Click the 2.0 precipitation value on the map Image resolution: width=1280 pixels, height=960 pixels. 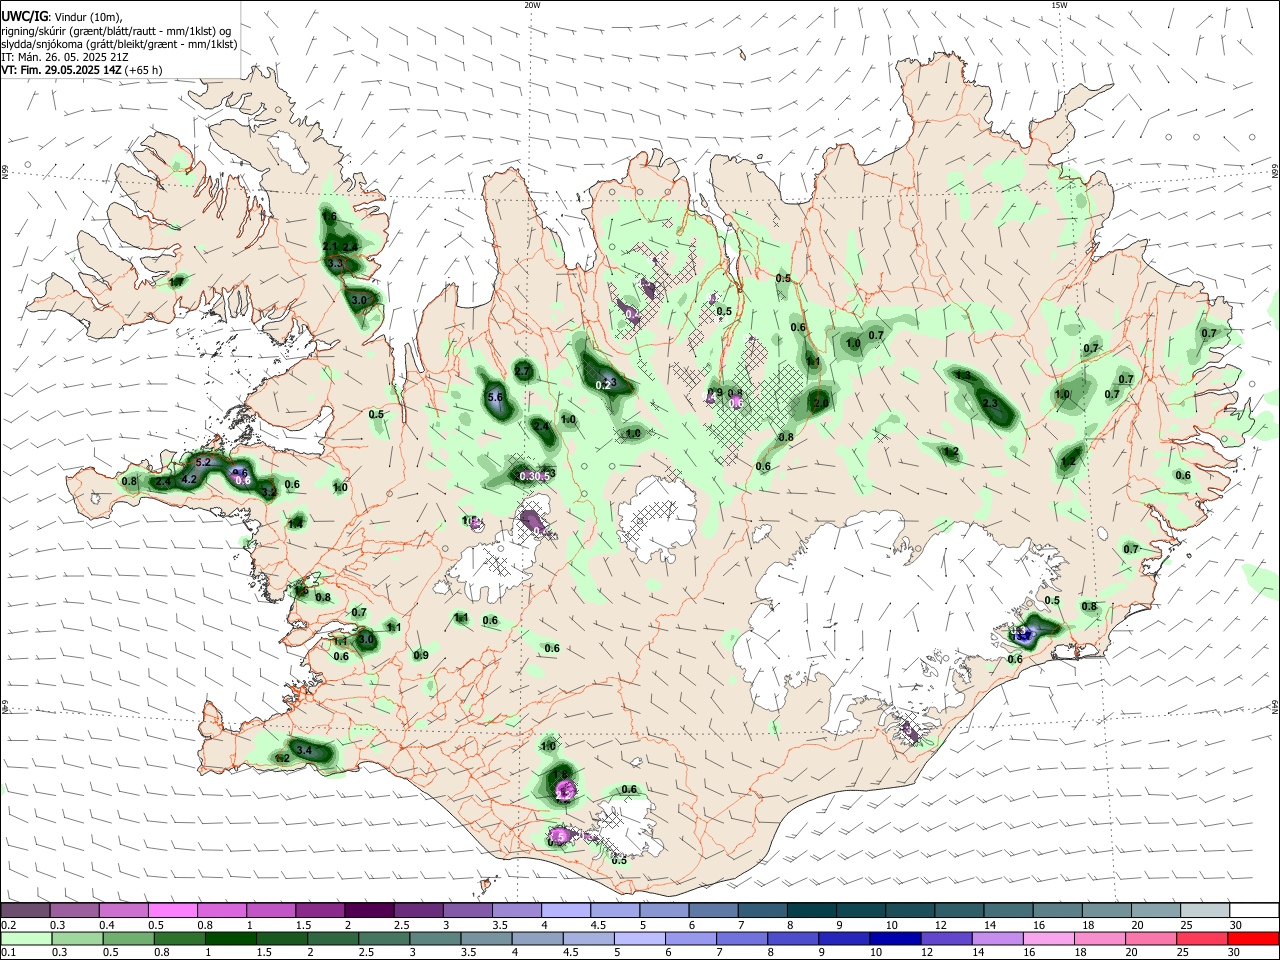click(820, 404)
